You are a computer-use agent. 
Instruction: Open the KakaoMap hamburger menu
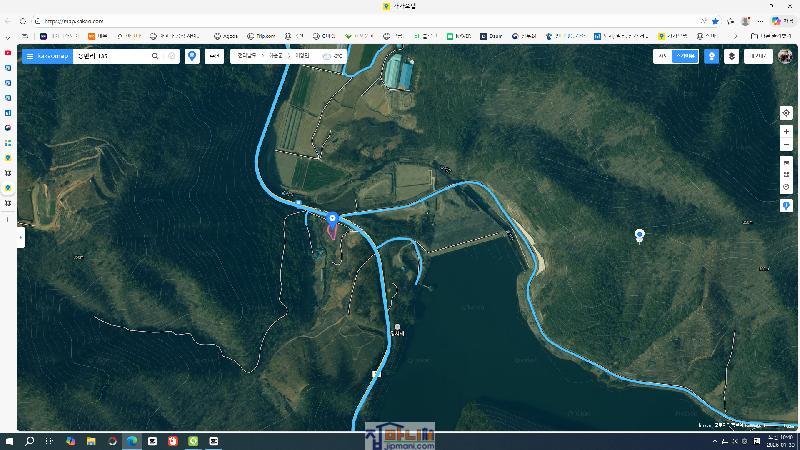pos(30,56)
